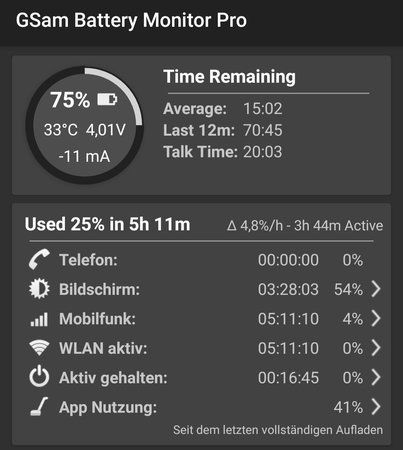Tap the battery icon next to 75%

click(107, 99)
